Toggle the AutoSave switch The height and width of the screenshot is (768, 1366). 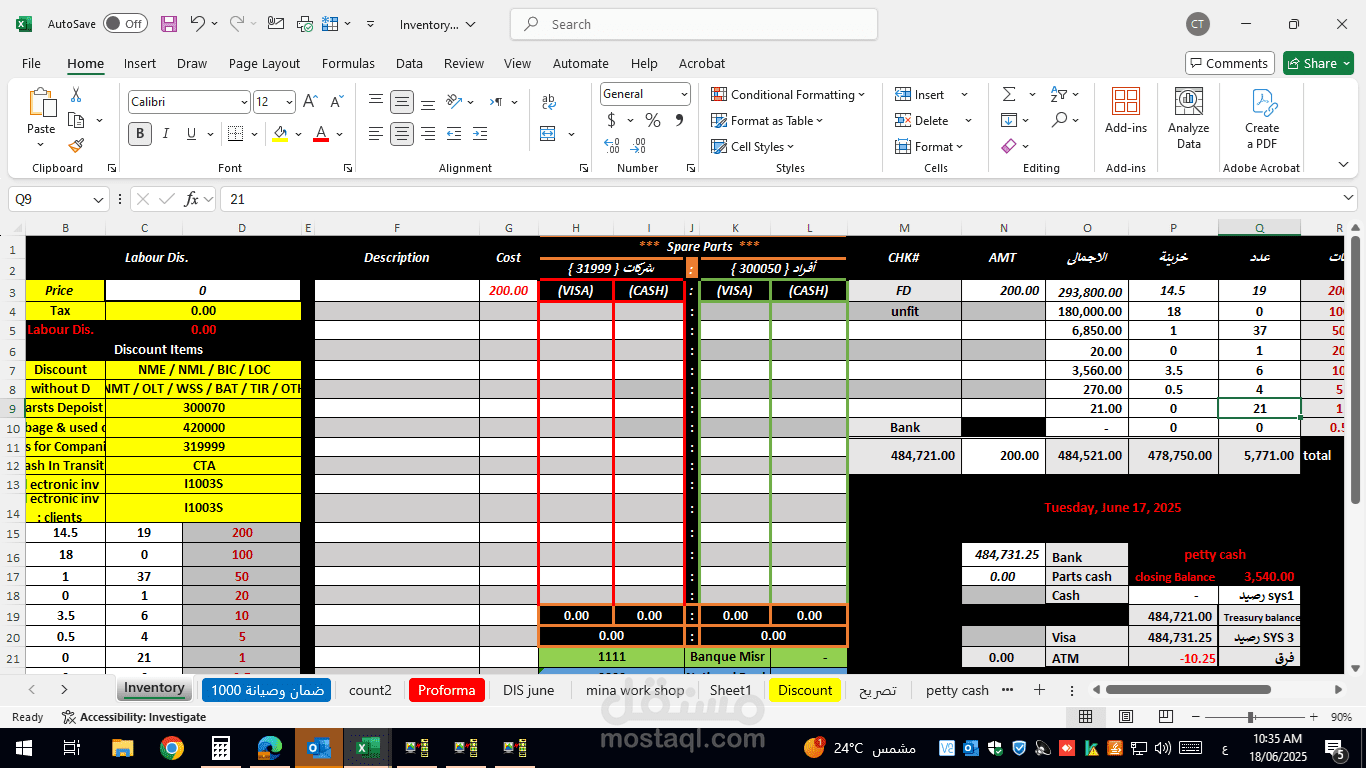tap(125, 24)
